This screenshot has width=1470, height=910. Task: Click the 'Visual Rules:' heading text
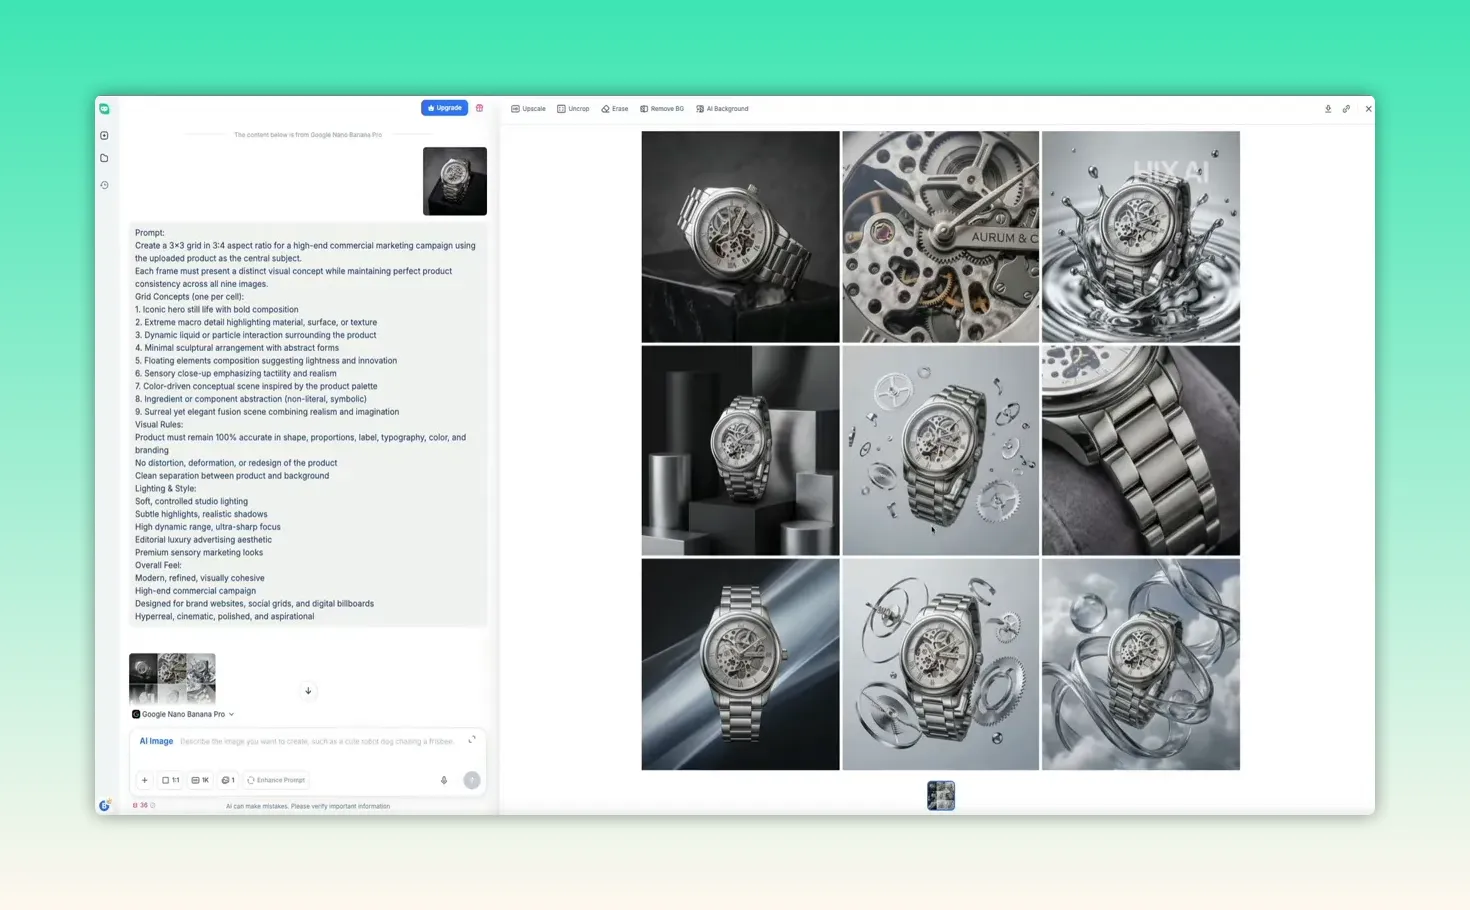(159, 425)
